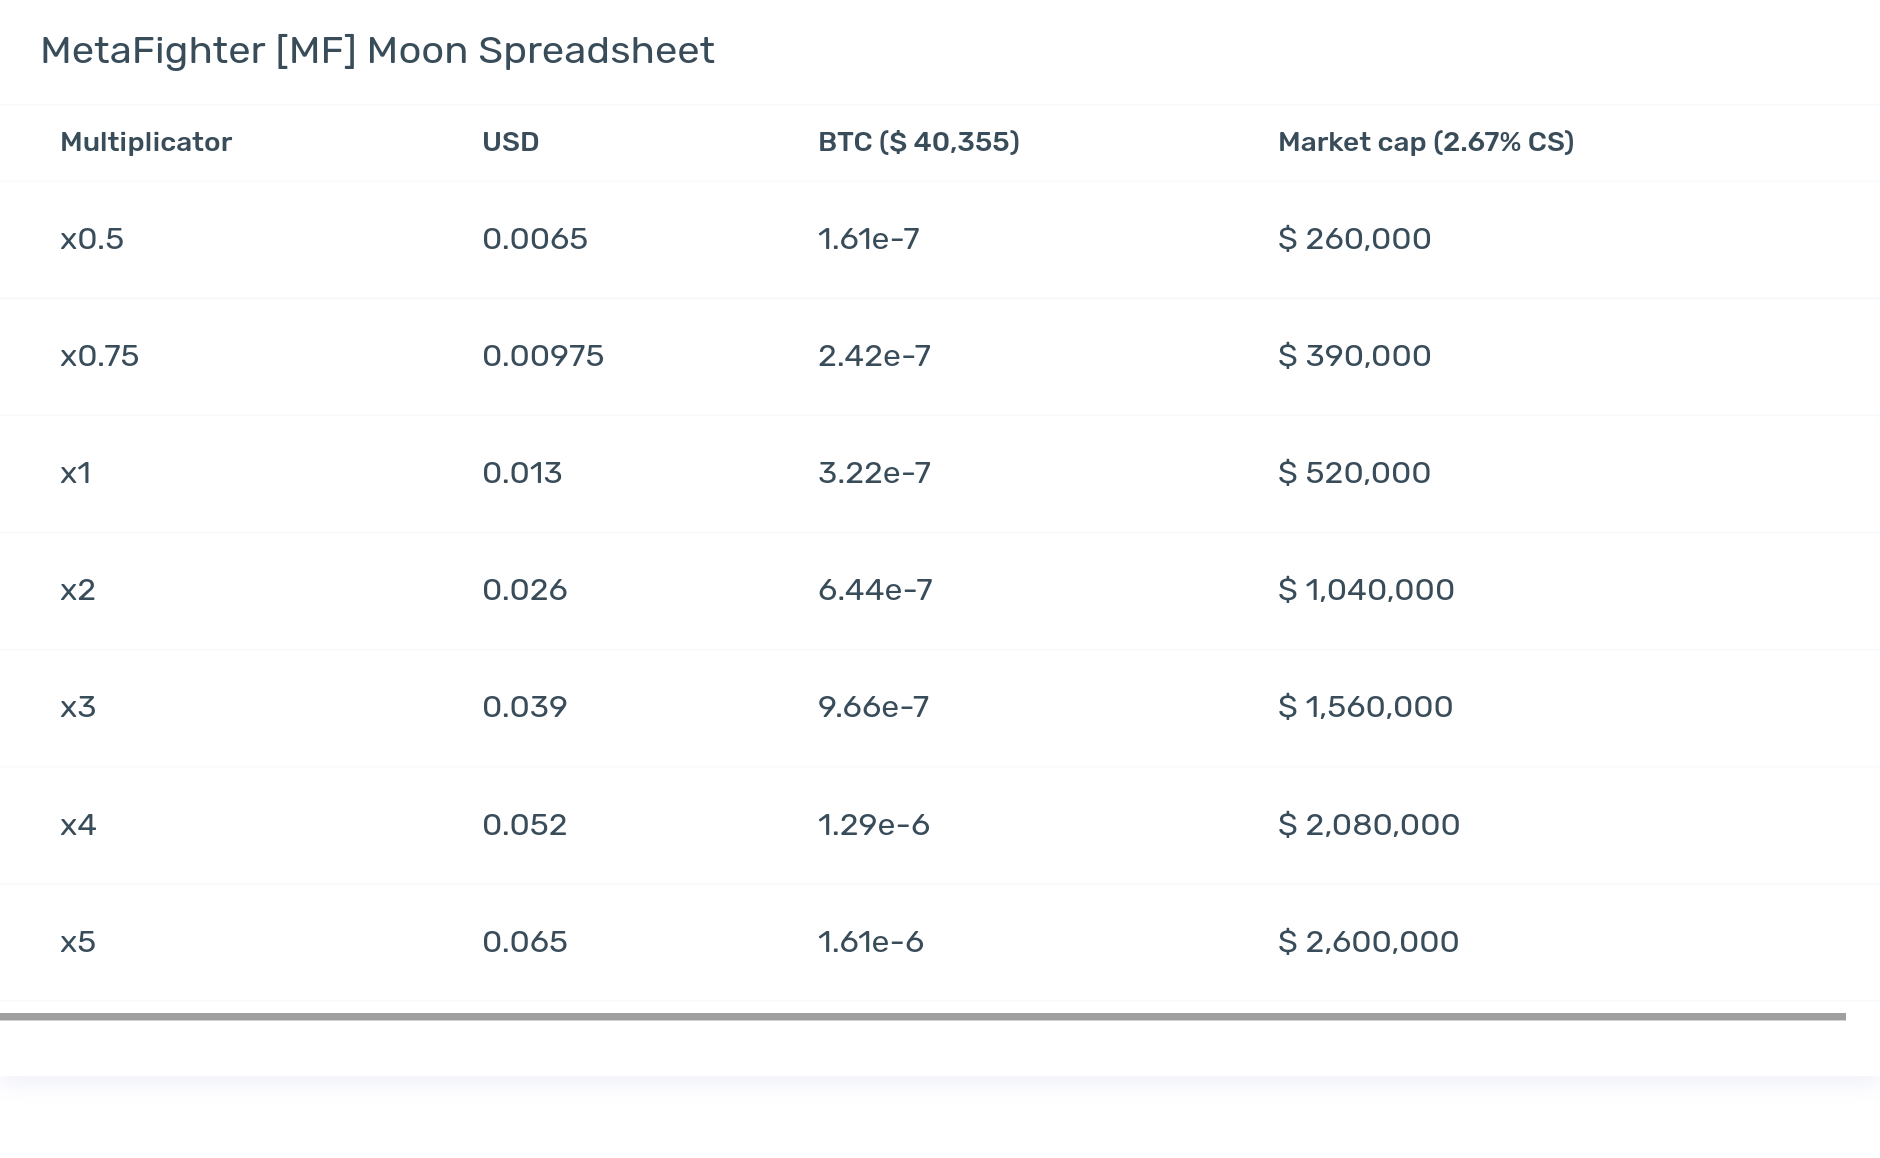The image size is (1880, 1158).
Task: Click the 0.026 USD value
Action: pos(525,590)
